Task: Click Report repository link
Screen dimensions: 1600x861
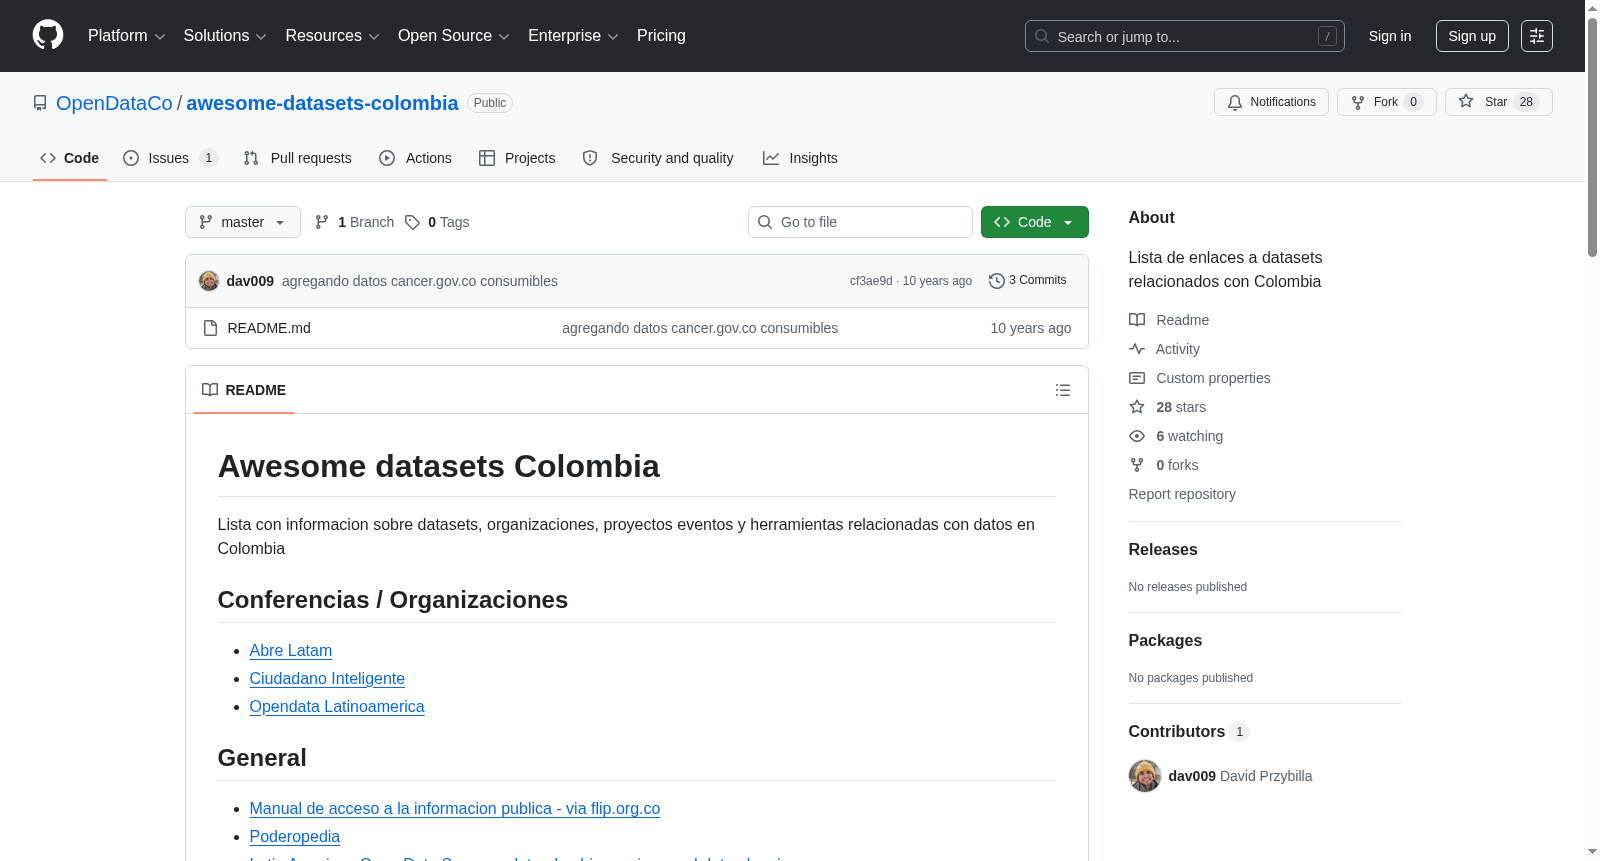Action: [x=1182, y=494]
